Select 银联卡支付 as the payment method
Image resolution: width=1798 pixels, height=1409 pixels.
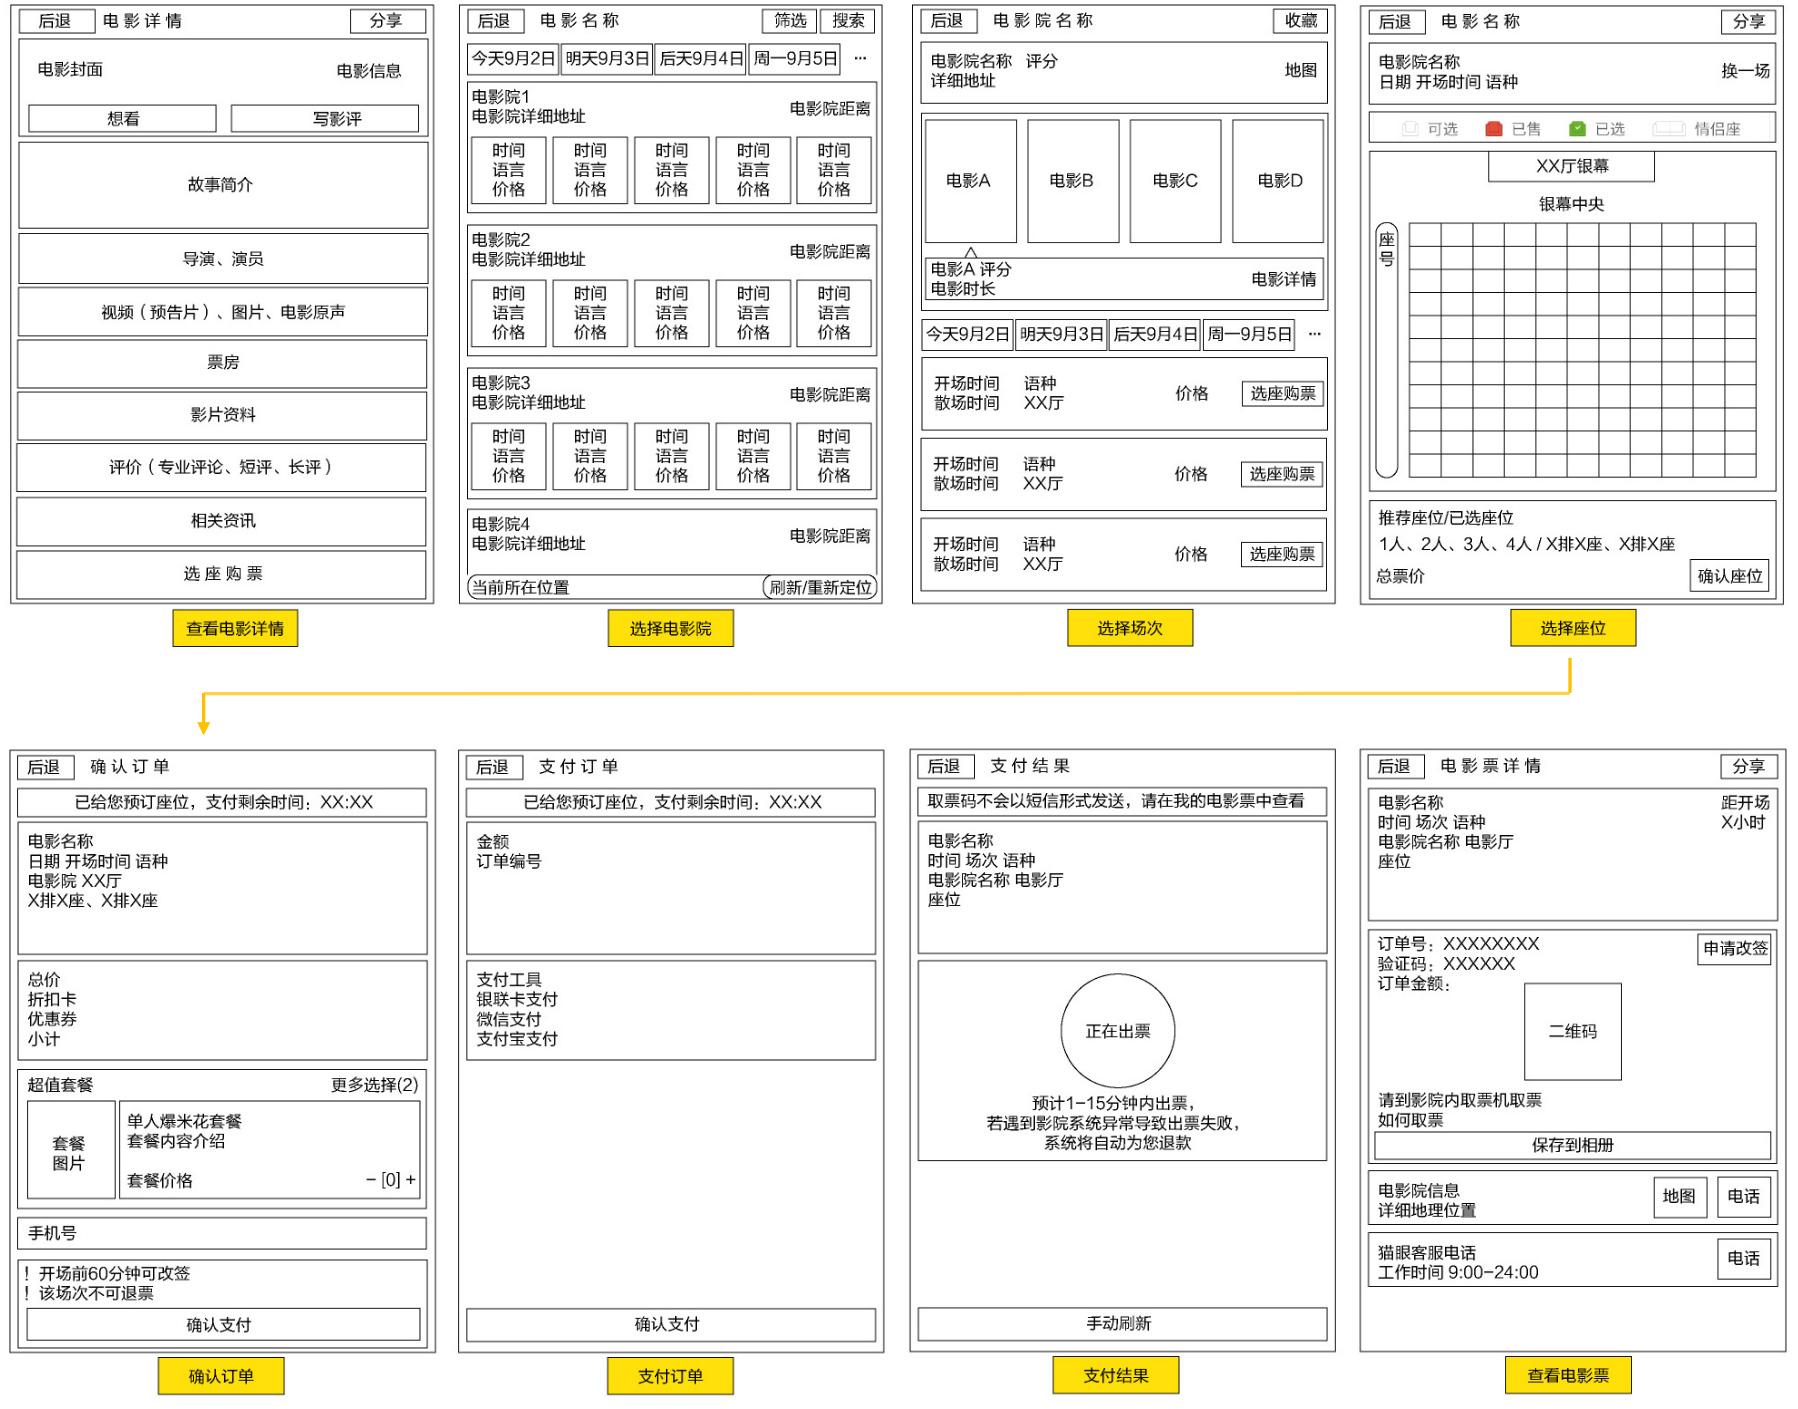tap(517, 999)
